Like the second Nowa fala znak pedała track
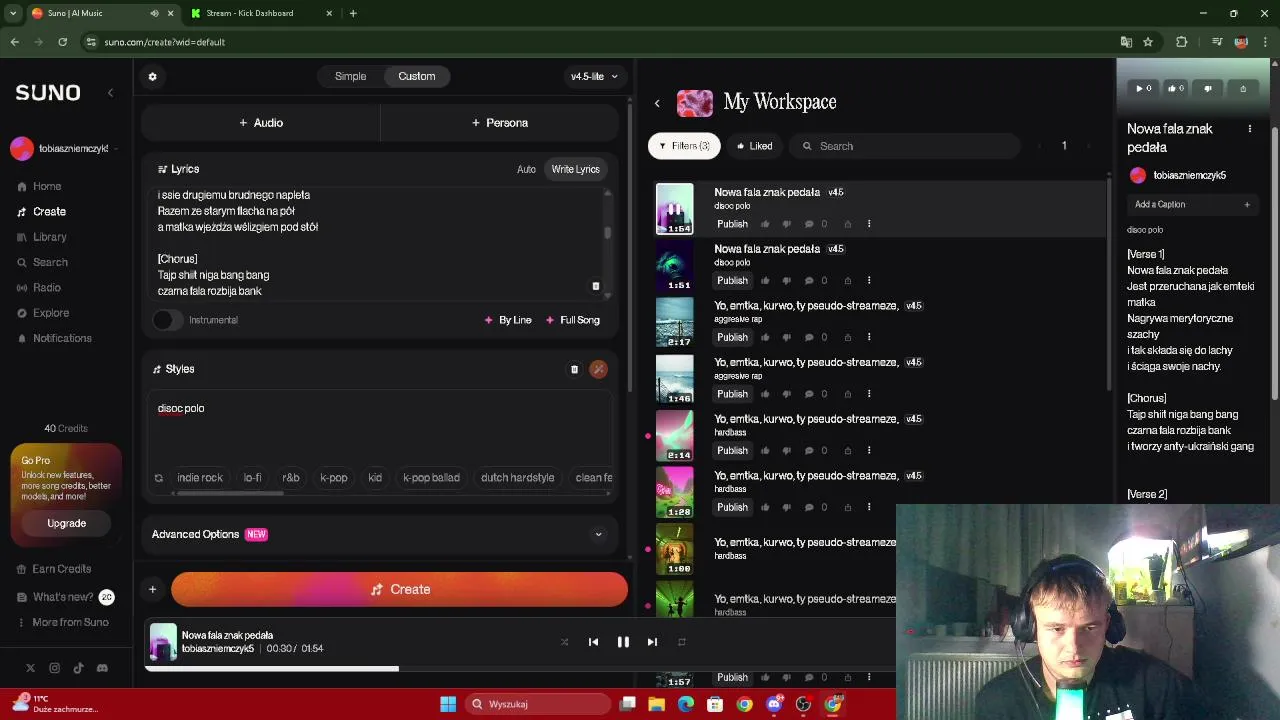This screenshot has height=720, width=1280. coord(765,281)
